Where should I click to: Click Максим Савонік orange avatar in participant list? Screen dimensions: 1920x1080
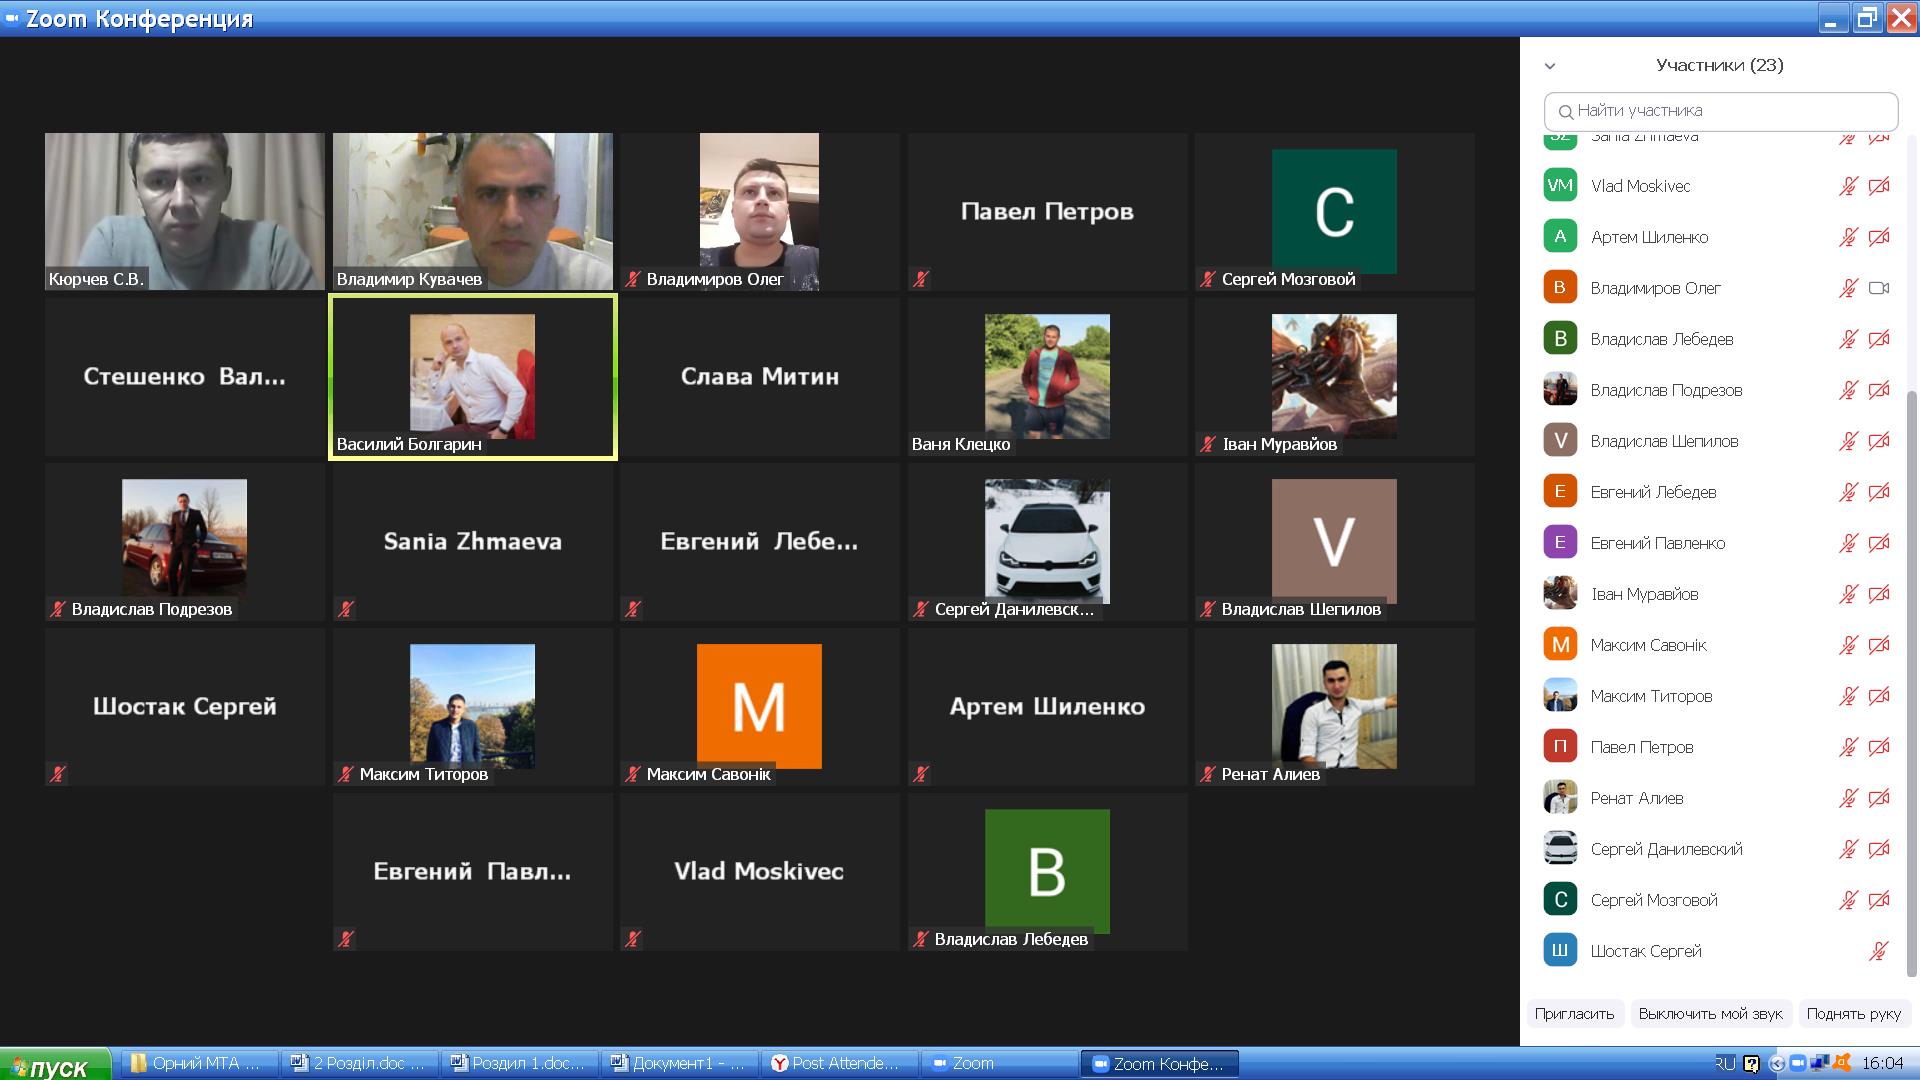point(1560,645)
